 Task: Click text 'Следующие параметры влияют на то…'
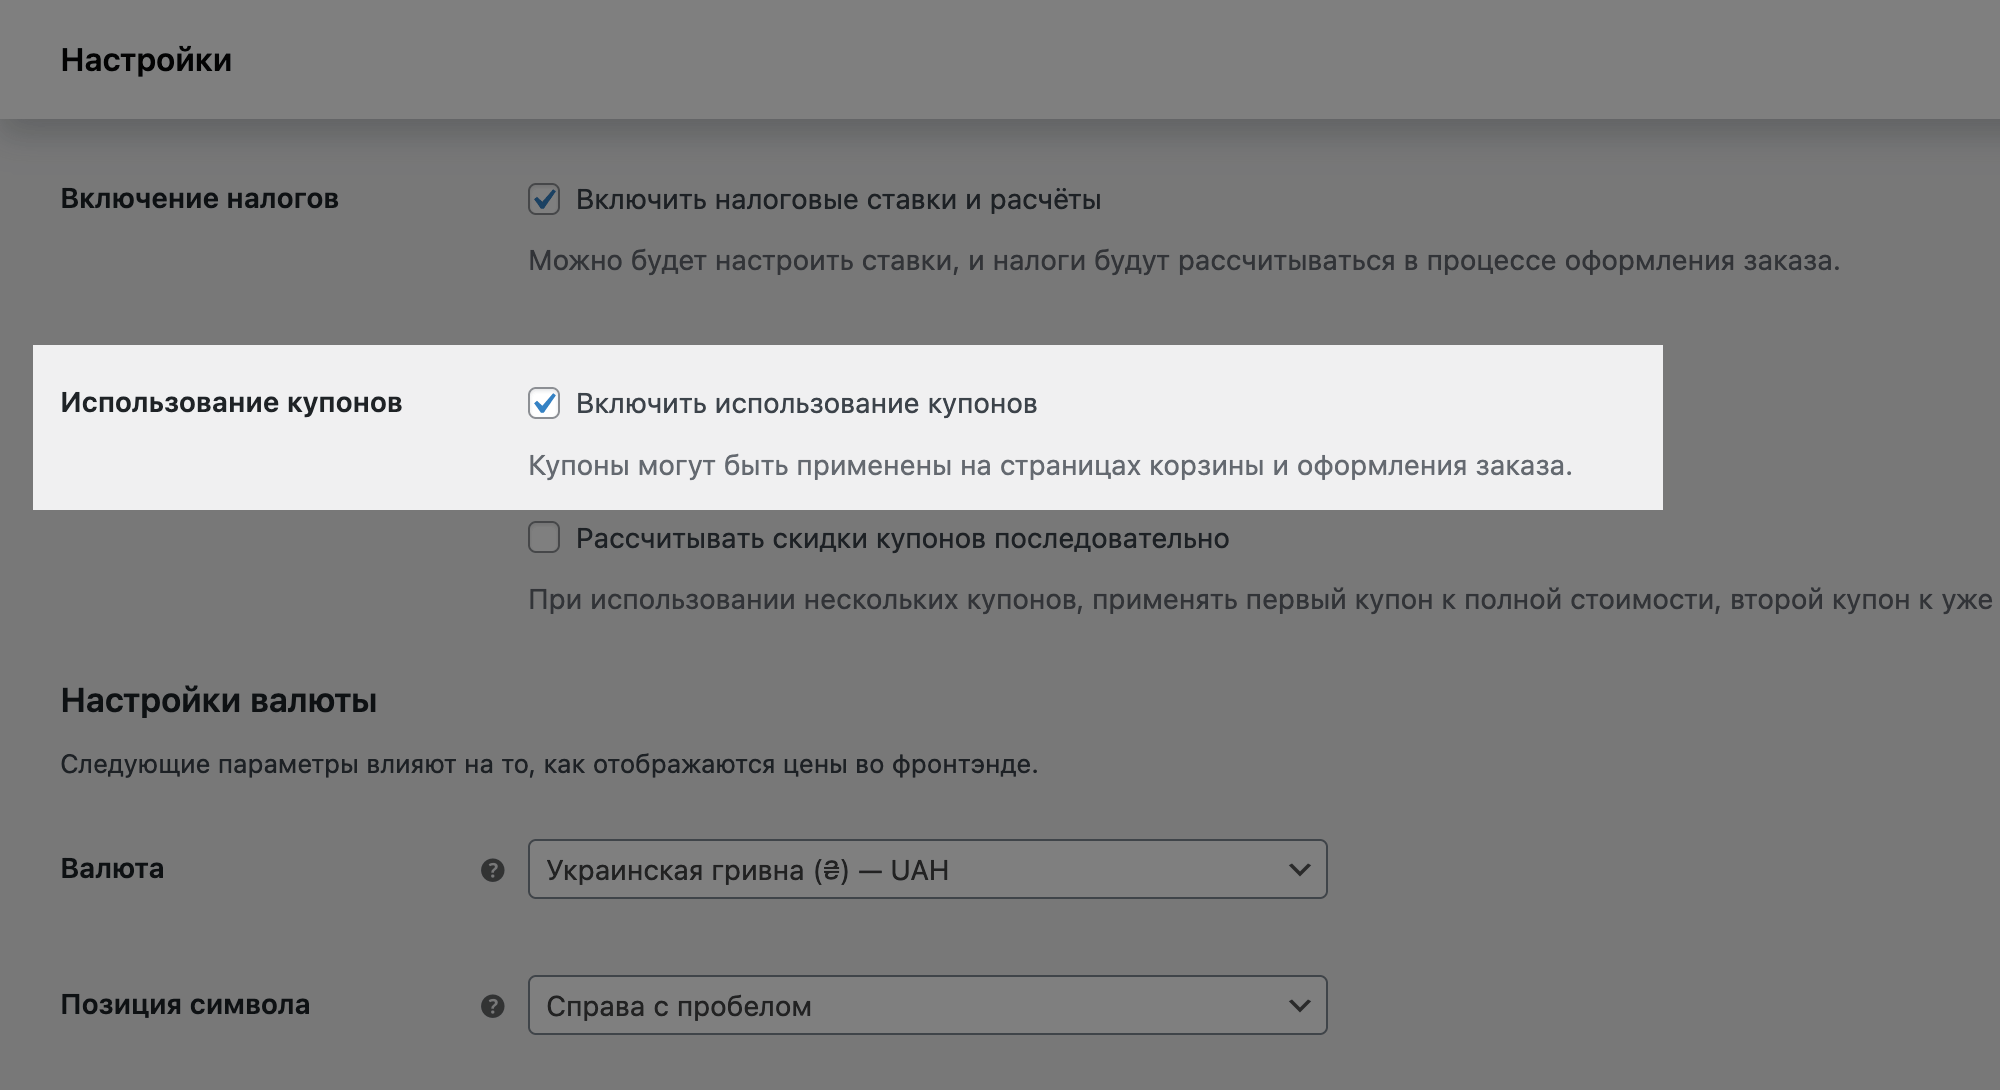coord(549,765)
